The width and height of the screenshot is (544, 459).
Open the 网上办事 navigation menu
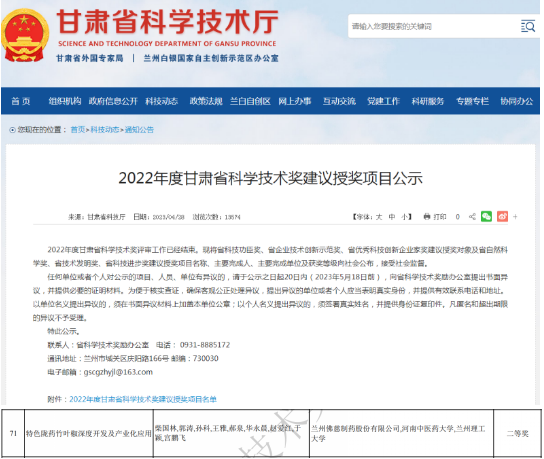point(295,101)
